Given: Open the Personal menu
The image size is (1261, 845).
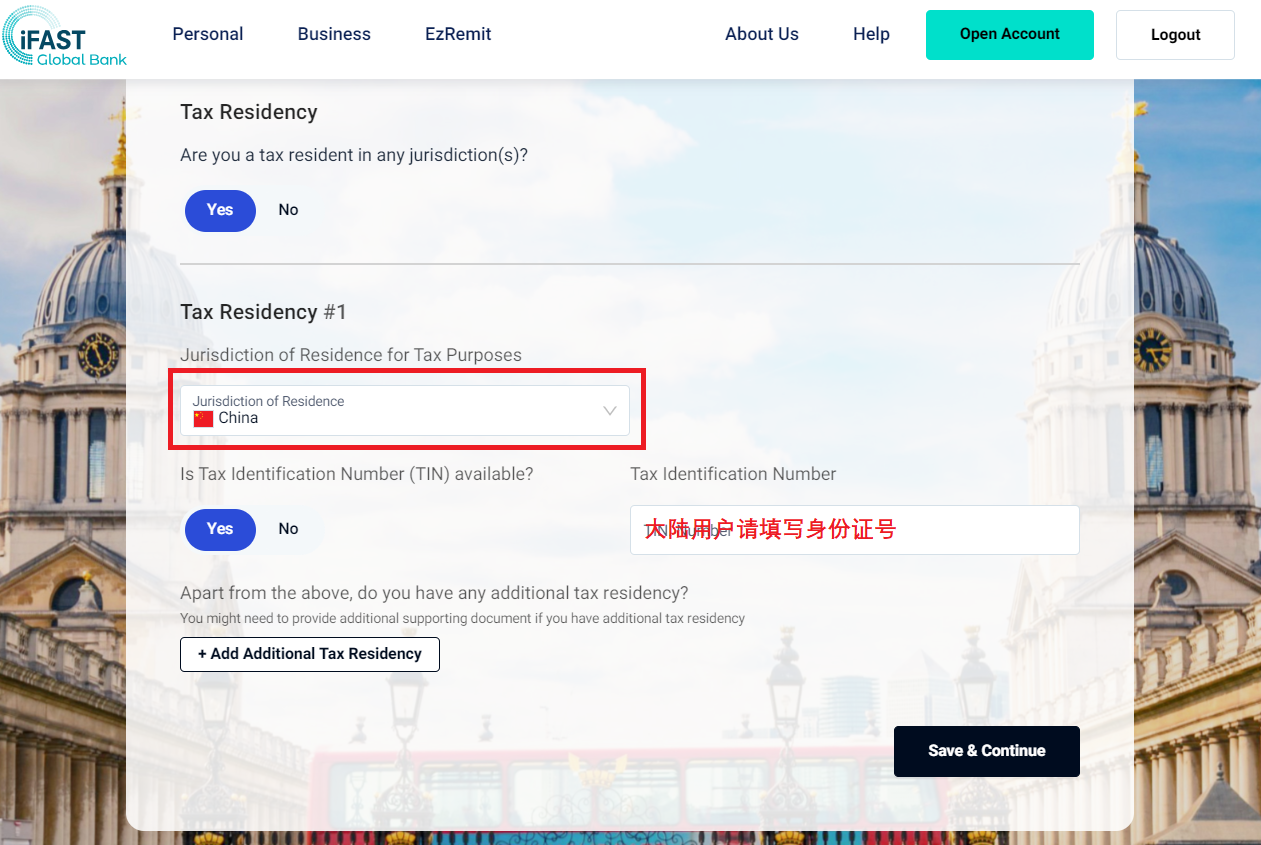Looking at the screenshot, I should [208, 34].
